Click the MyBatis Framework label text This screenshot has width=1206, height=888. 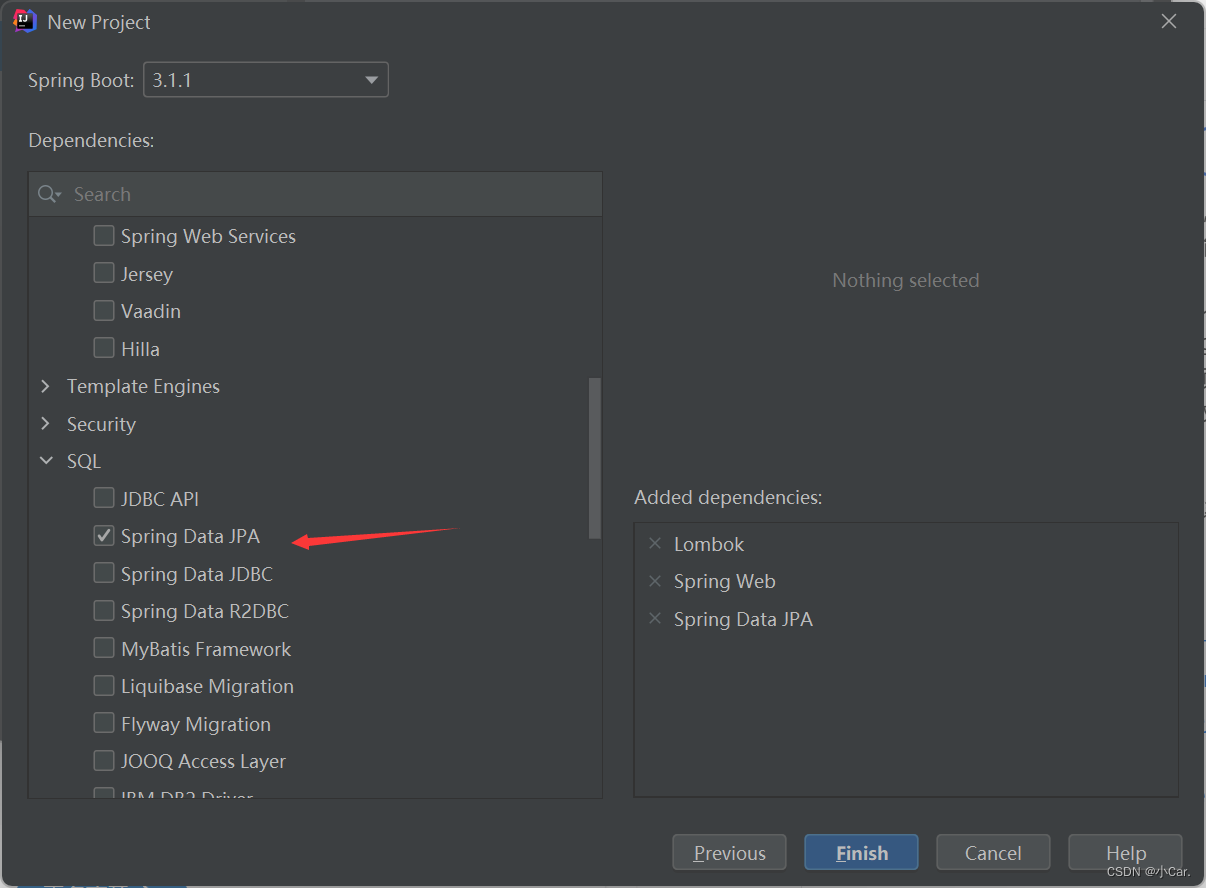coord(206,649)
